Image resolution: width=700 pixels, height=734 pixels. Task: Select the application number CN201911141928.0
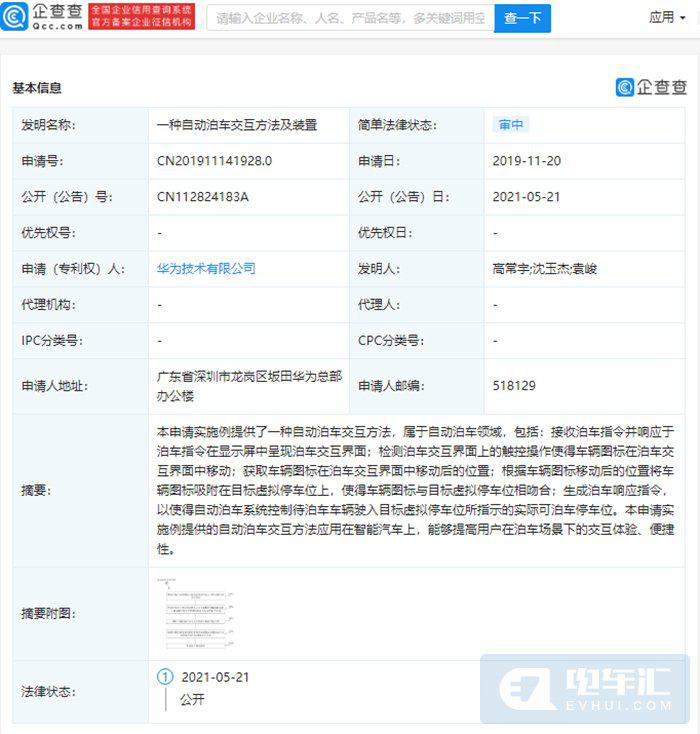click(214, 161)
